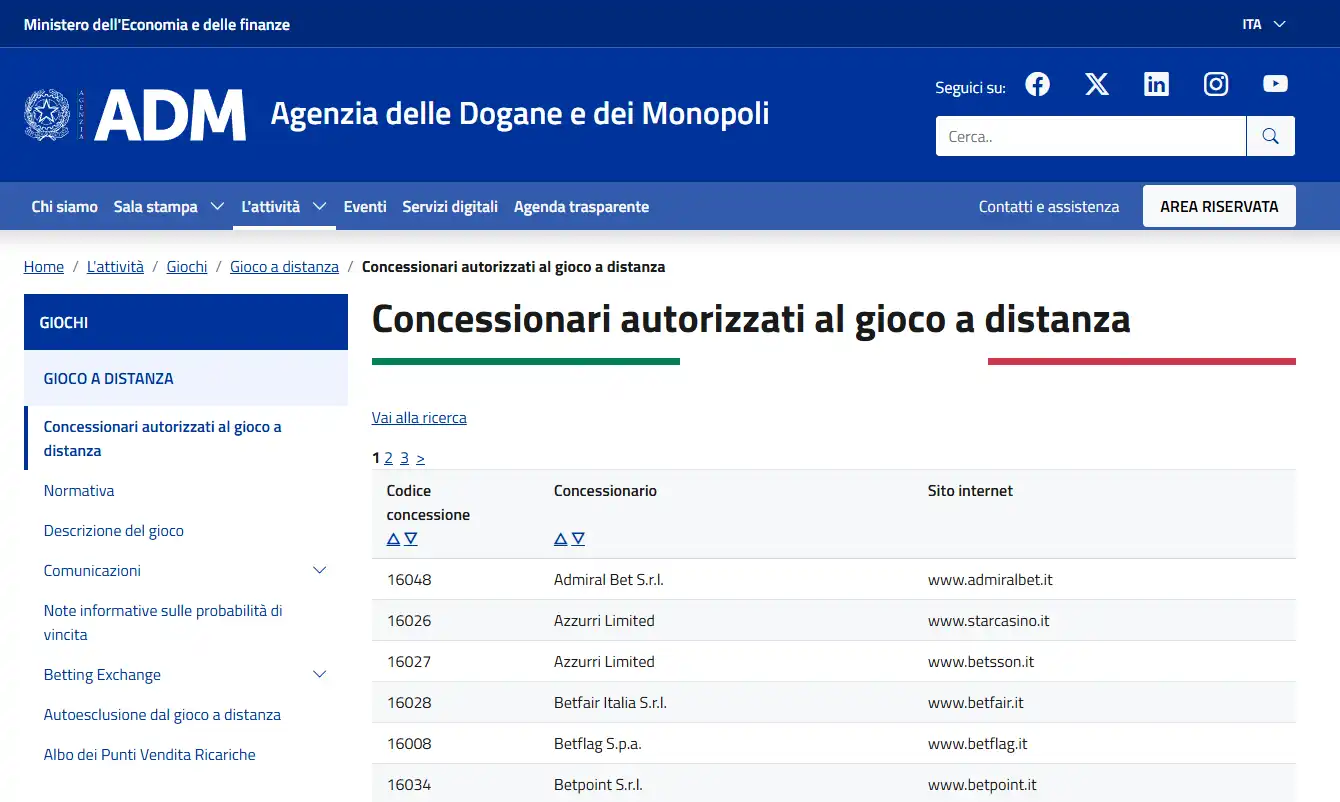Open Normativa in the sidebar
Viewport: 1340px width, 802px height.
click(x=79, y=491)
